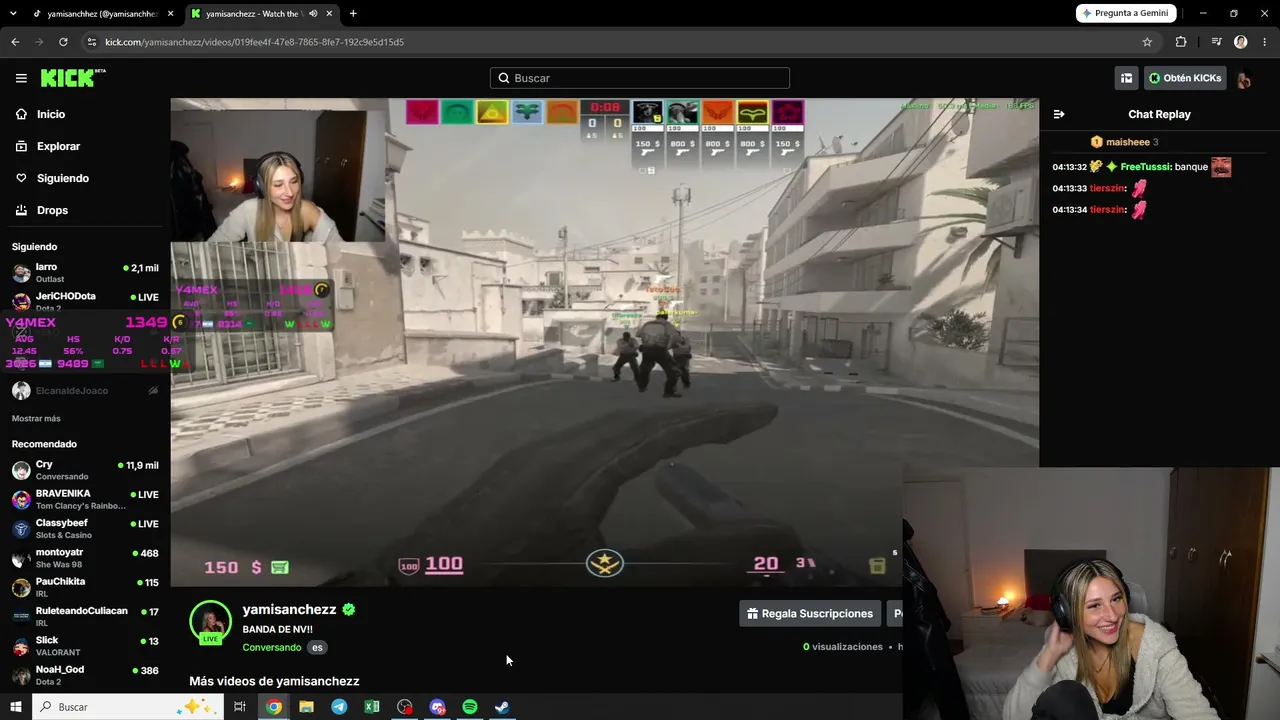Open the Kick hamburger sidebar menu
The image size is (1280, 720).
coord(21,78)
